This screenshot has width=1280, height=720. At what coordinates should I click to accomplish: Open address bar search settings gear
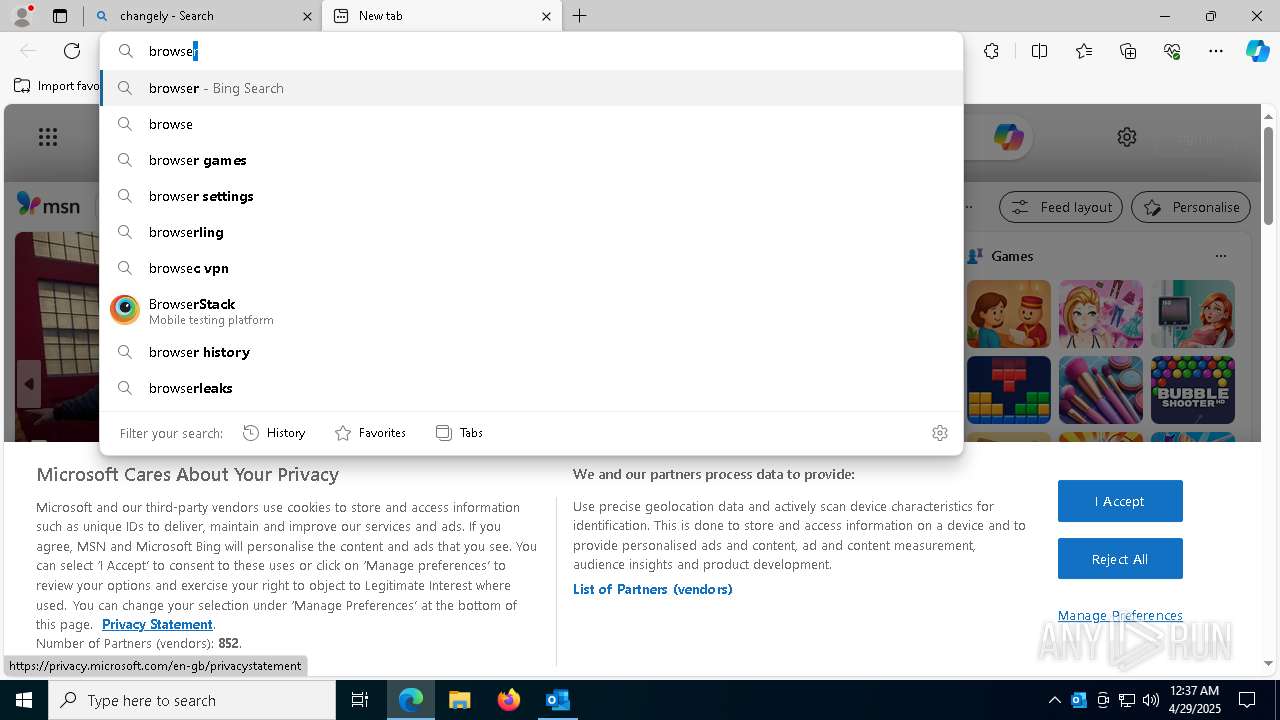(x=940, y=433)
